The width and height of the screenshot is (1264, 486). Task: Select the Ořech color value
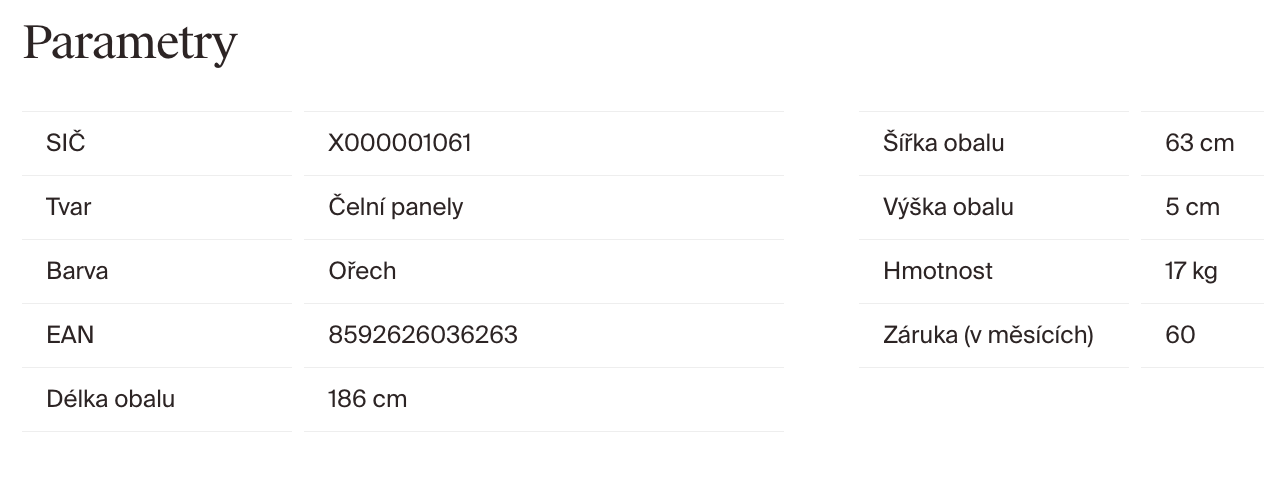coord(362,271)
